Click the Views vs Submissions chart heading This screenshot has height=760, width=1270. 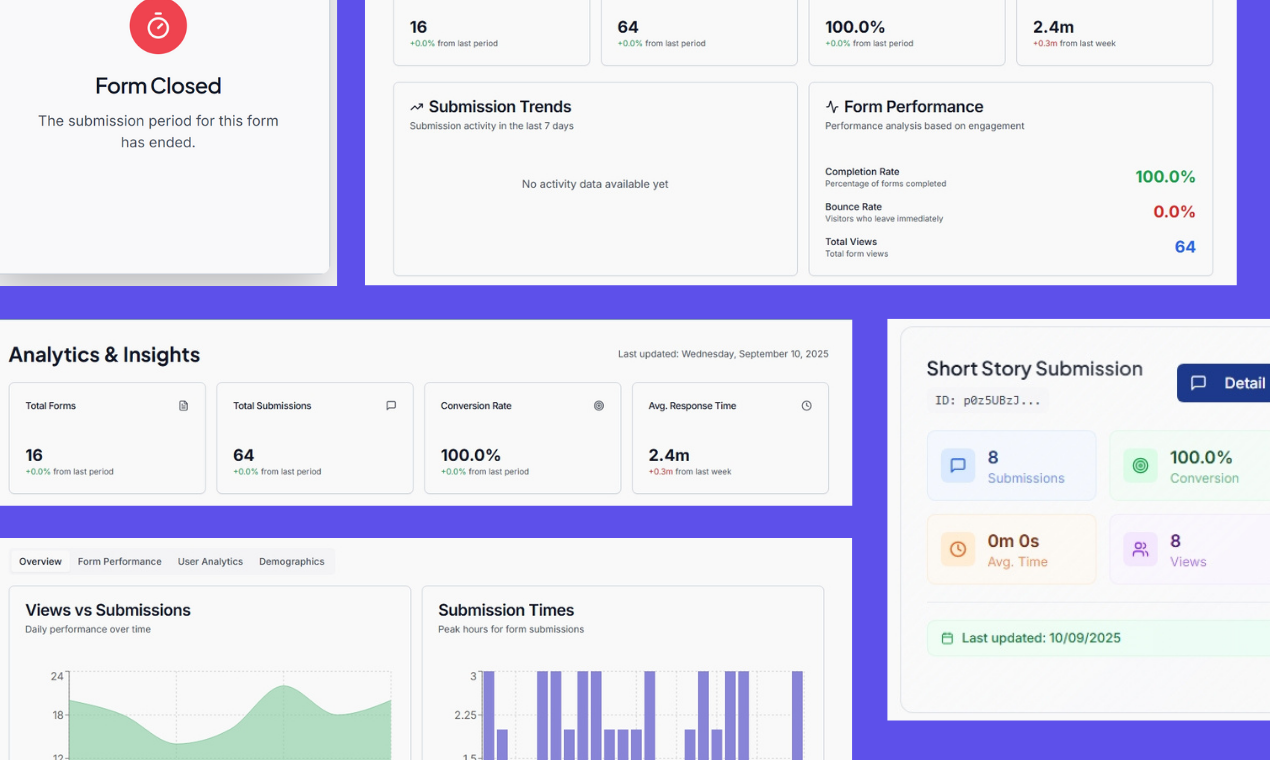108,610
